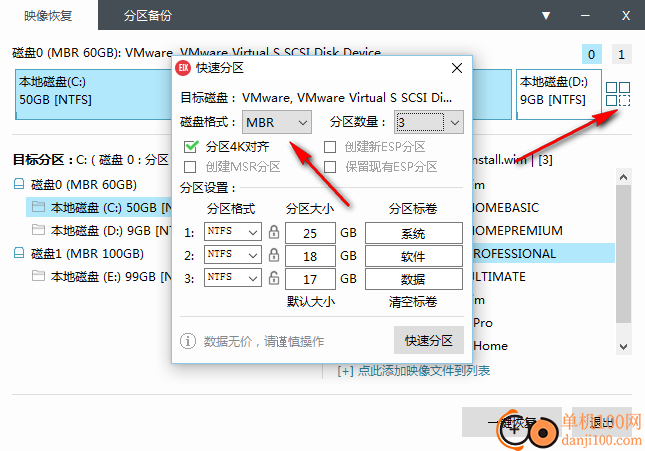Toggle lock icon for partition 2 size
The image size is (645, 451).
[274, 256]
